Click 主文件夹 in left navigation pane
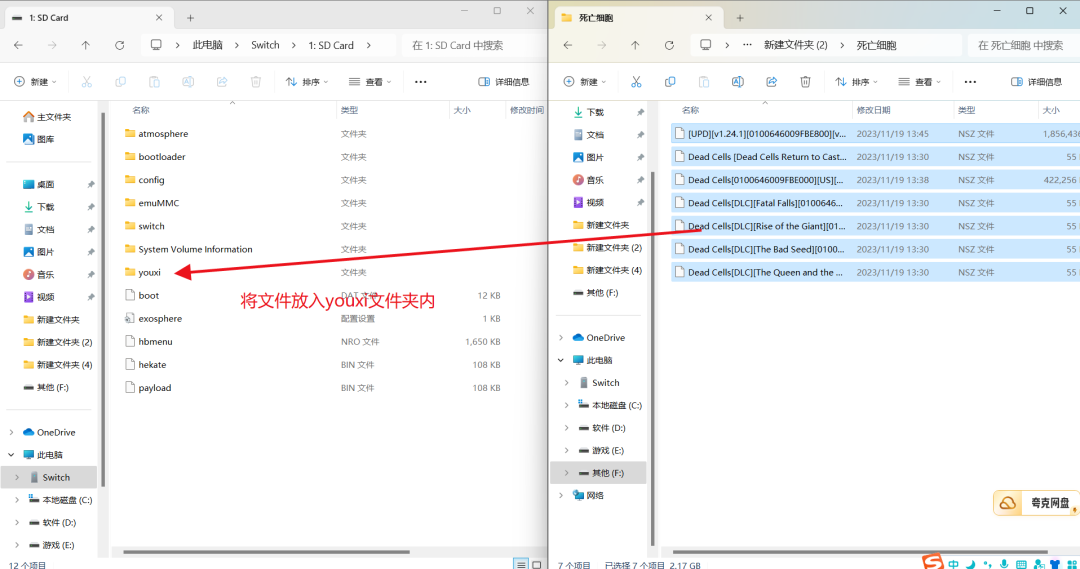Image resolution: width=1080 pixels, height=569 pixels. [x=47, y=117]
